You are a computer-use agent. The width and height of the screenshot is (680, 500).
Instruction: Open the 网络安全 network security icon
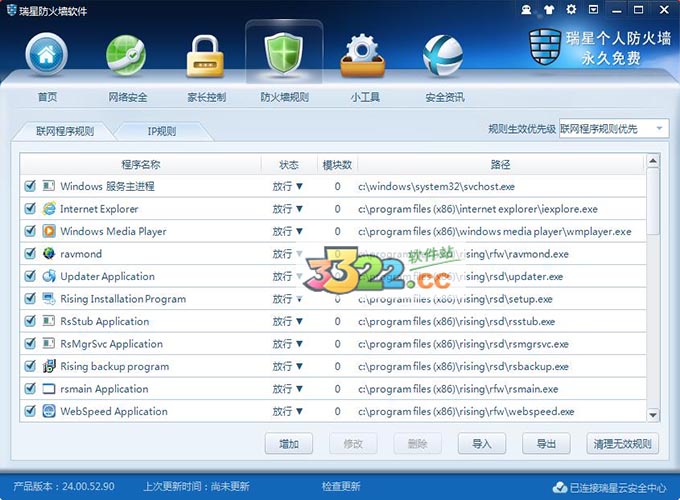126,56
